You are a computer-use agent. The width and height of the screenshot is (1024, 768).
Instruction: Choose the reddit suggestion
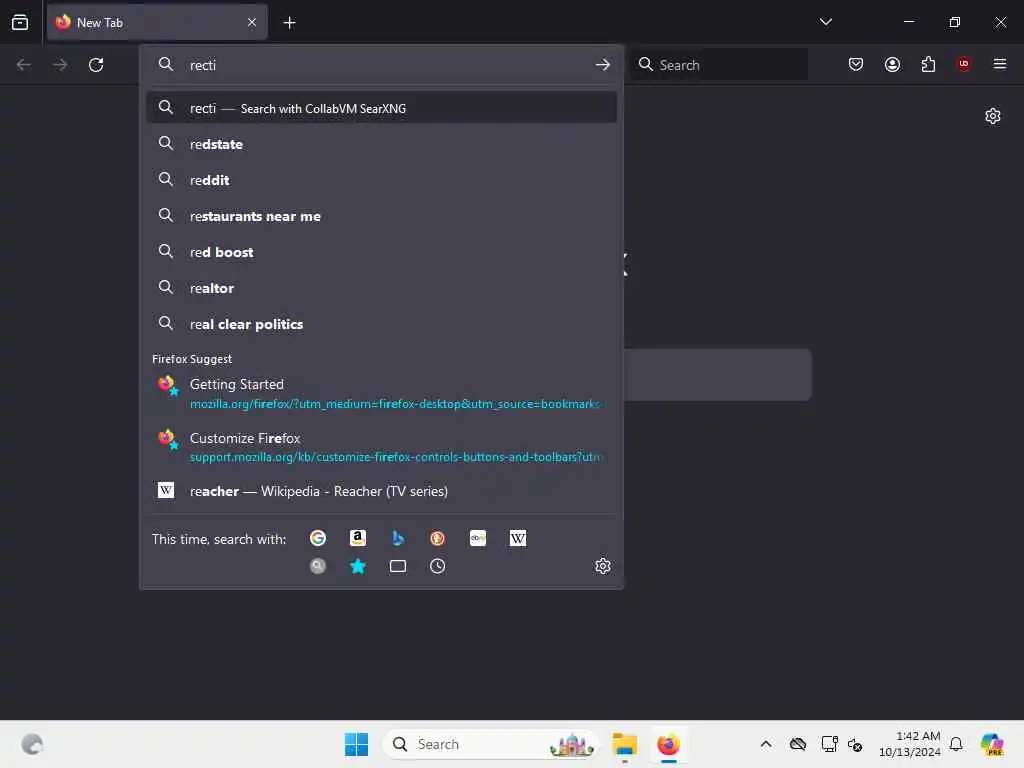tap(381, 180)
